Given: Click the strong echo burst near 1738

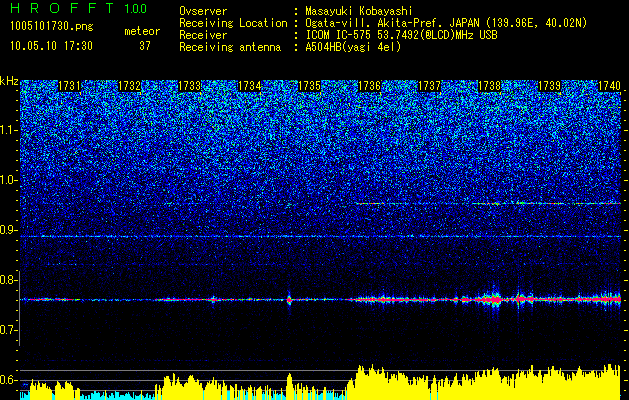Looking at the screenshot, I should point(495,299).
